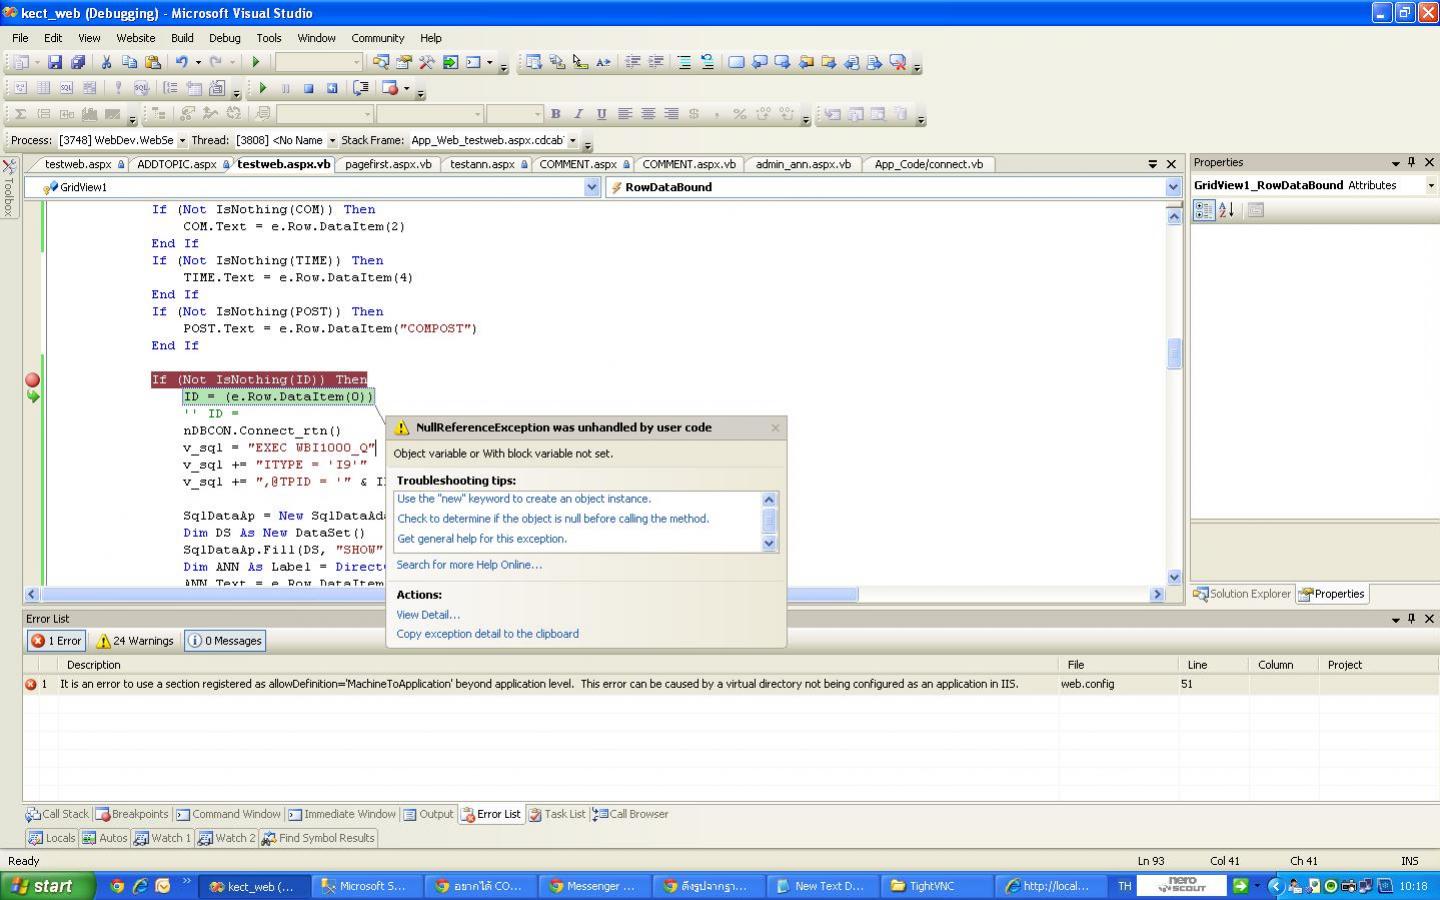
Task: Switch to the Solution Explorer tab
Action: 1241,594
